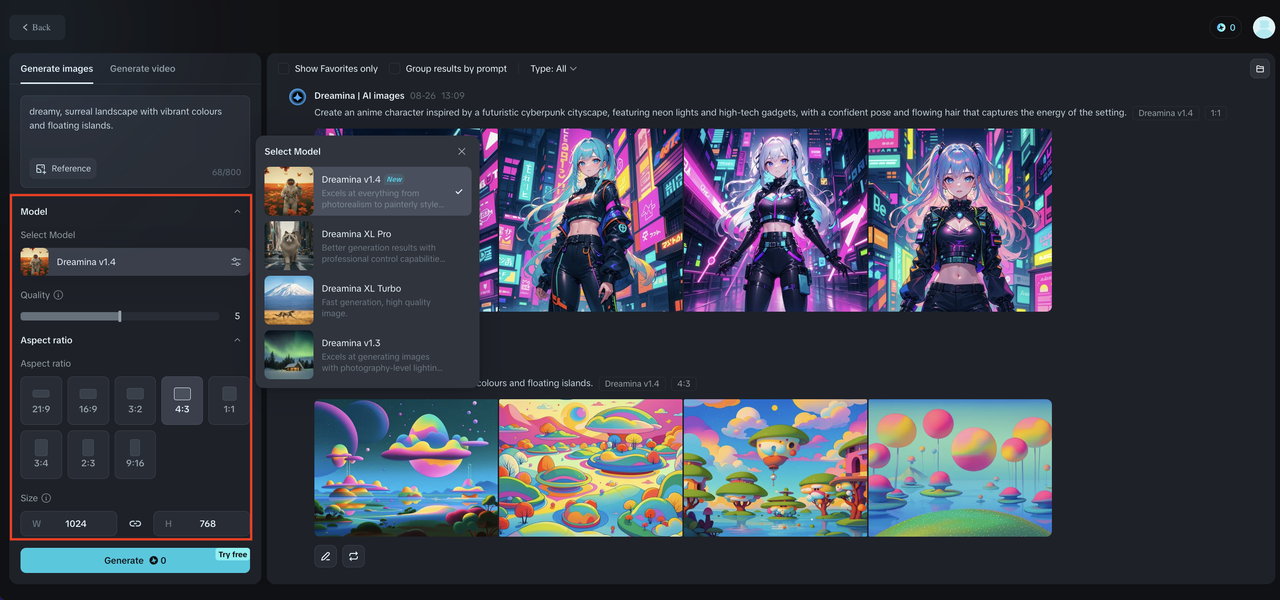
Task: Choose Dreamina v1.4 in model list
Action: [x=367, y=191]
